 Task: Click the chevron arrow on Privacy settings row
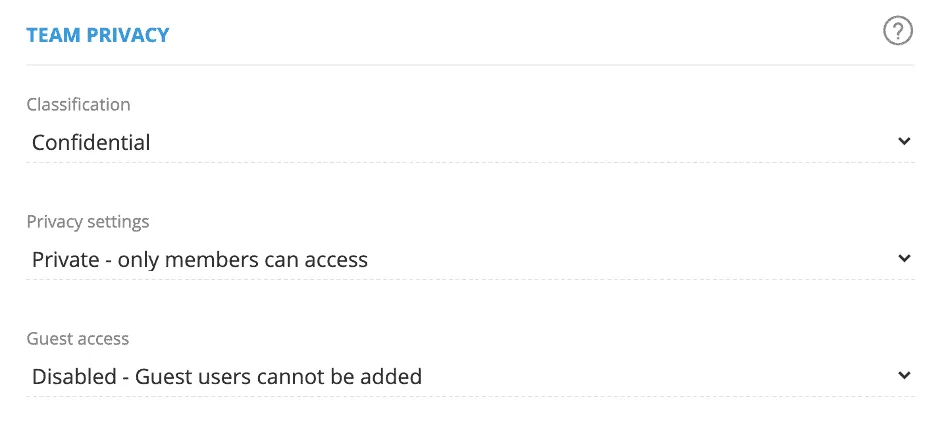tap(904, 259)
